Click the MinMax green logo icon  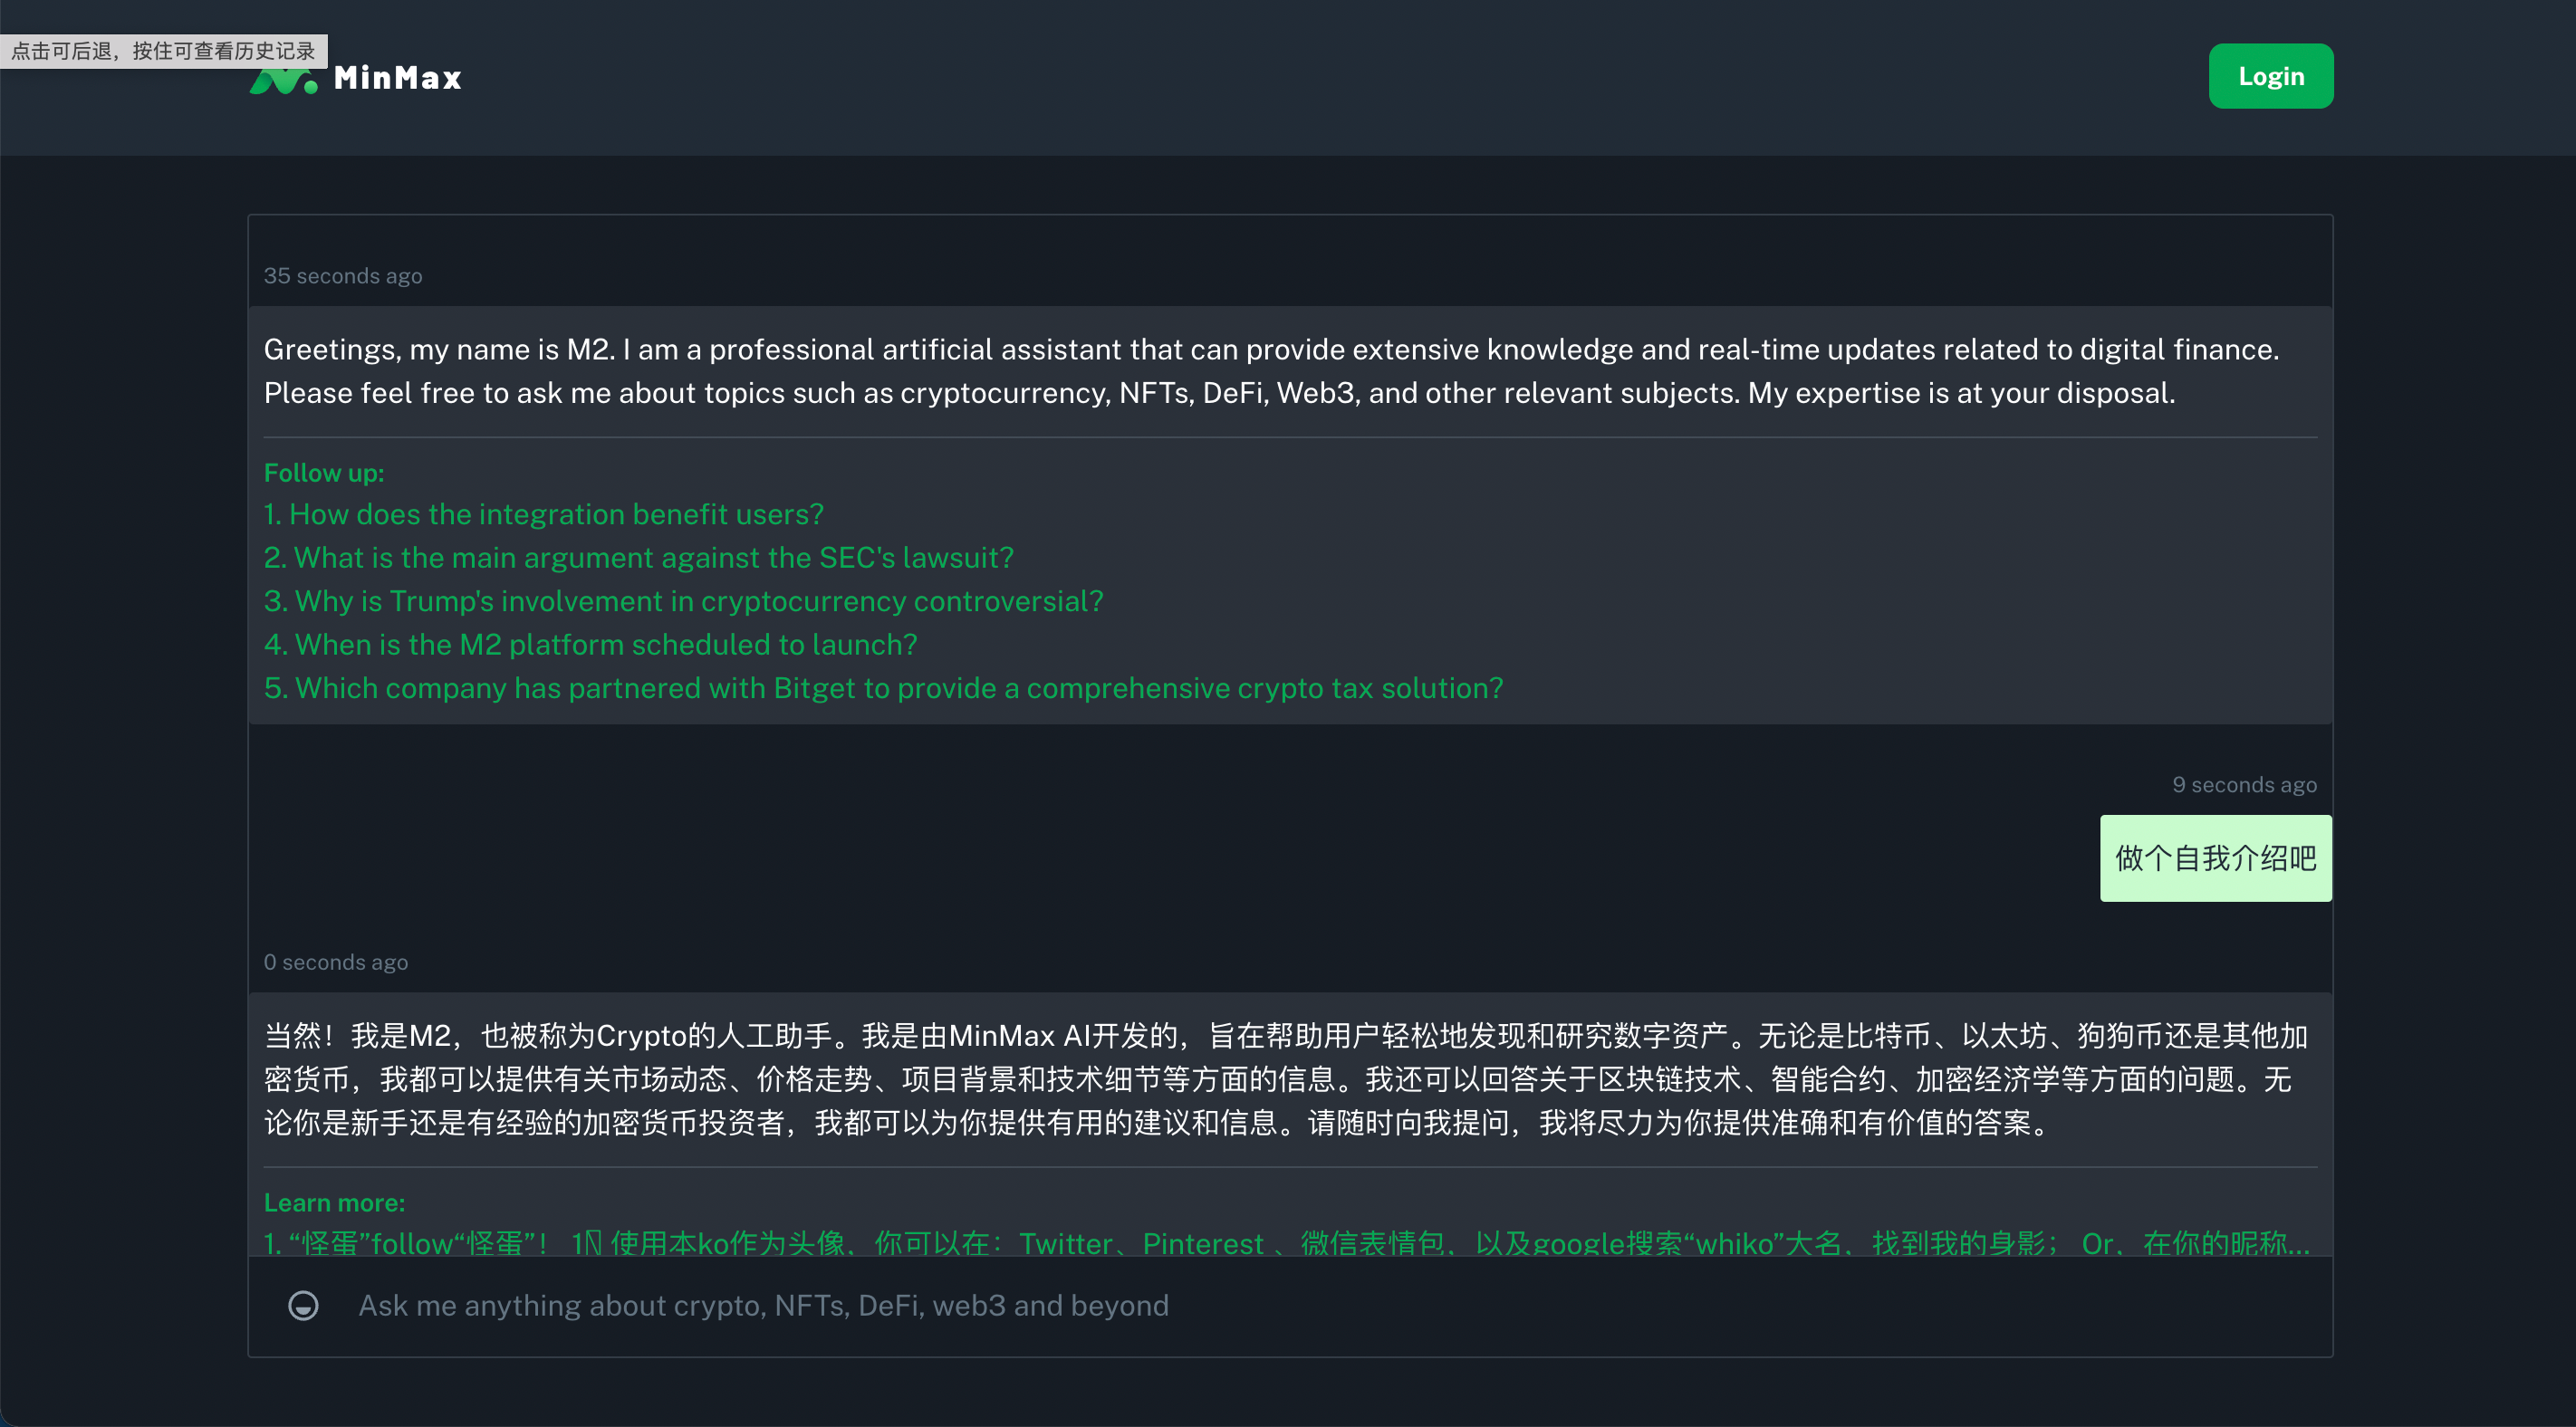click(x=285, y=82)
